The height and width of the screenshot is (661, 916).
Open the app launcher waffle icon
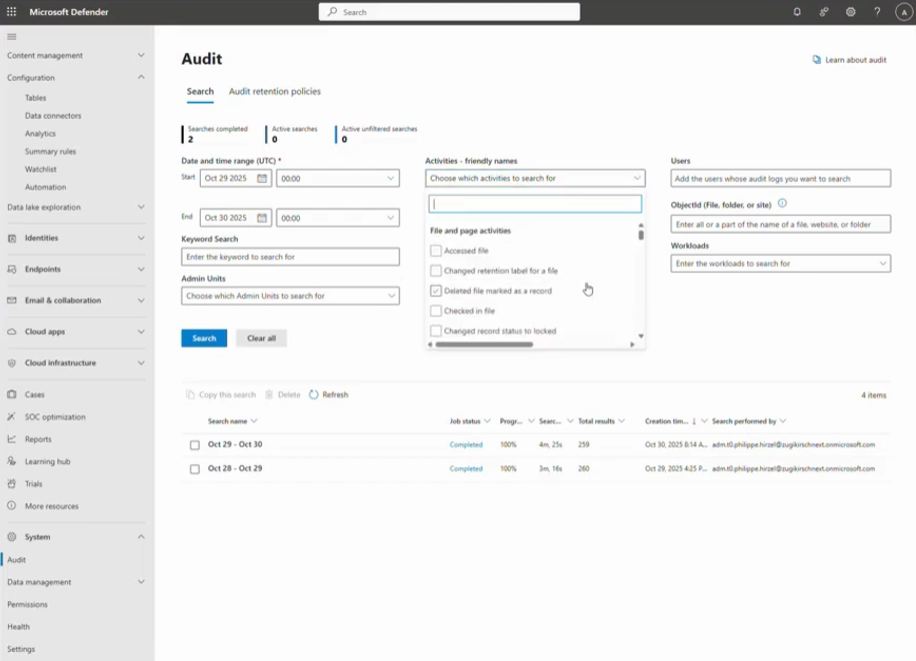pyautogui.click(x=12, y=12)
